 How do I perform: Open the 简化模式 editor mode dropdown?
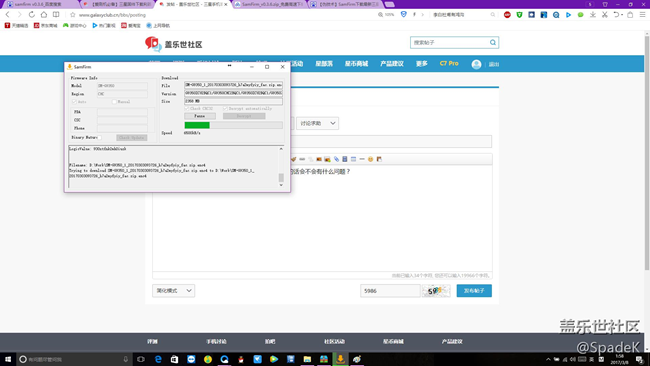(x=173, y=291)
